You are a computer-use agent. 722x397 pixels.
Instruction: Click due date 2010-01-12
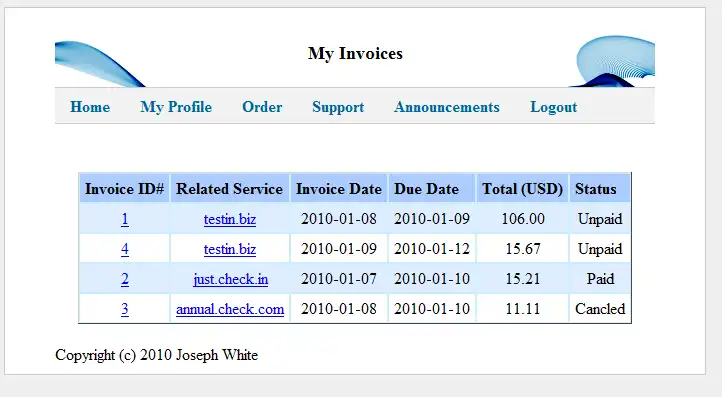pos(431,249)
